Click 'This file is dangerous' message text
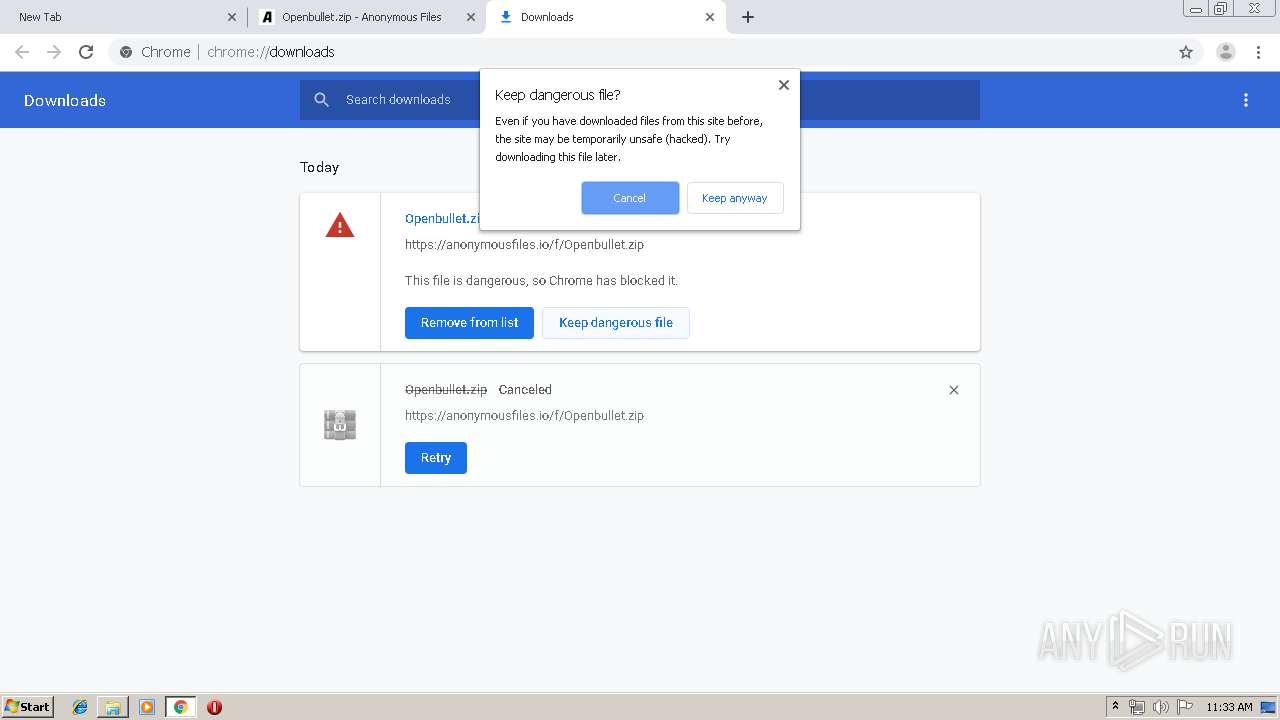 coord(541,281)
